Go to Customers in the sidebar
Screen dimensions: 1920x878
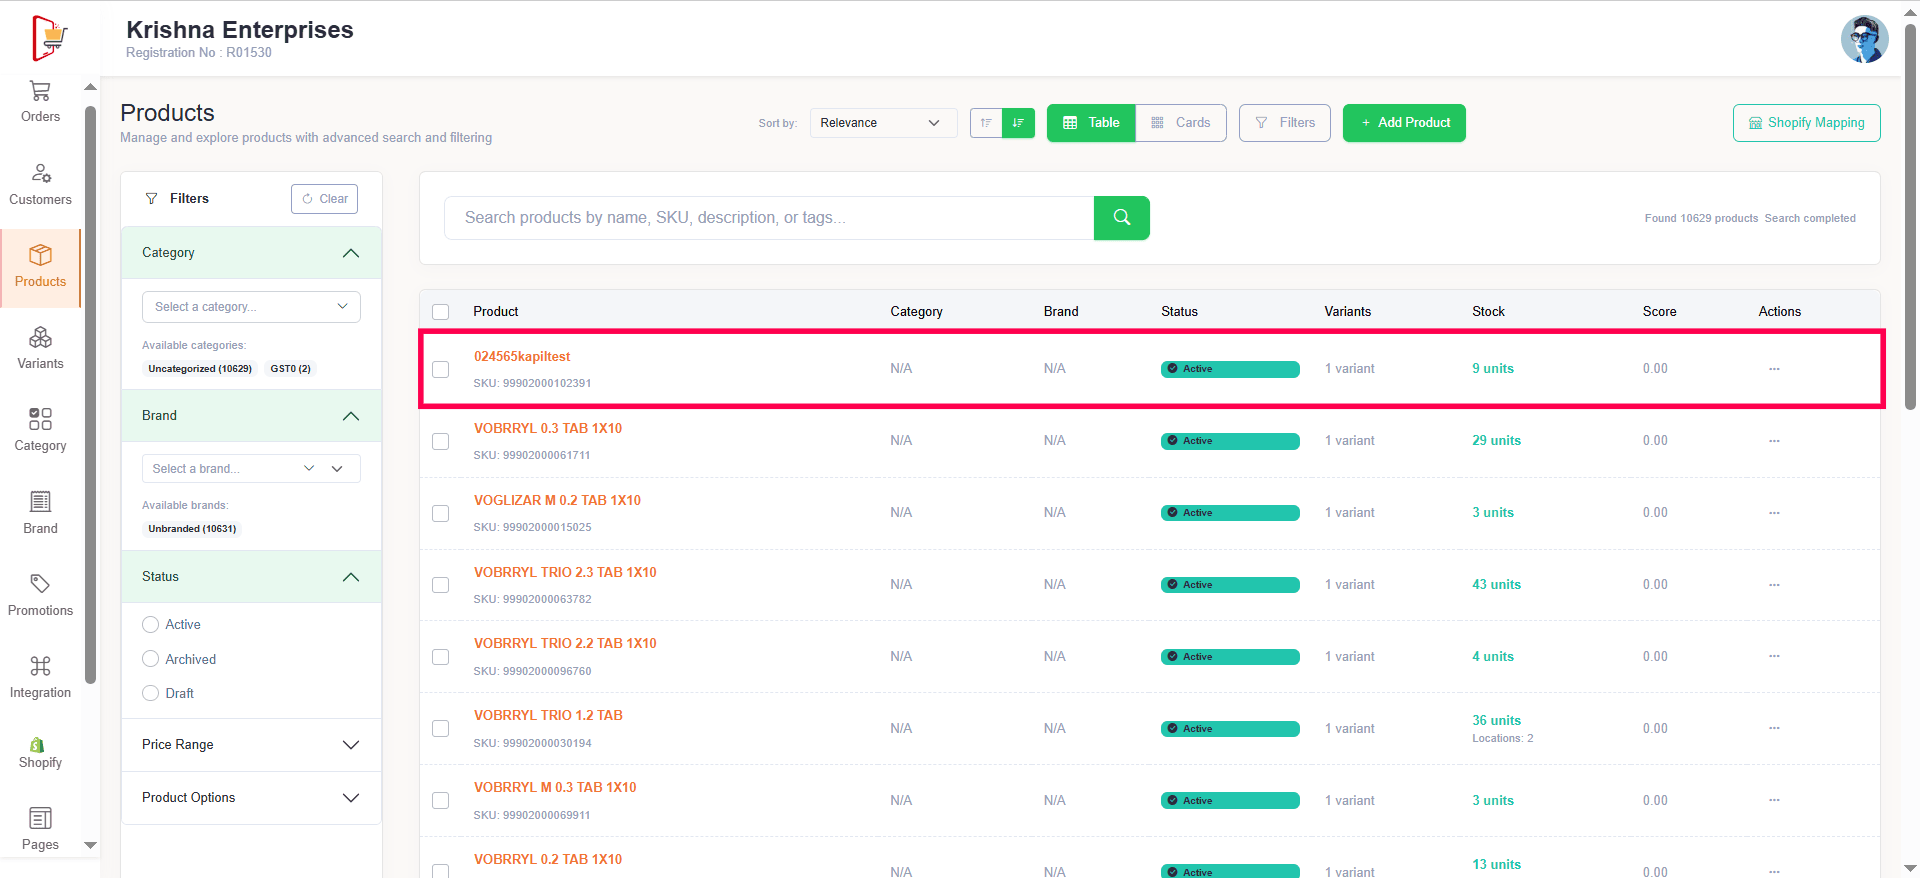tap(40, 184)
